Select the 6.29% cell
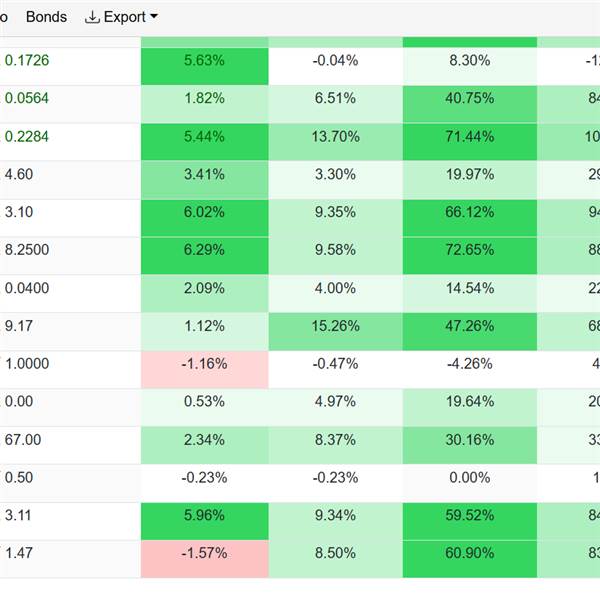 [205, 251]
